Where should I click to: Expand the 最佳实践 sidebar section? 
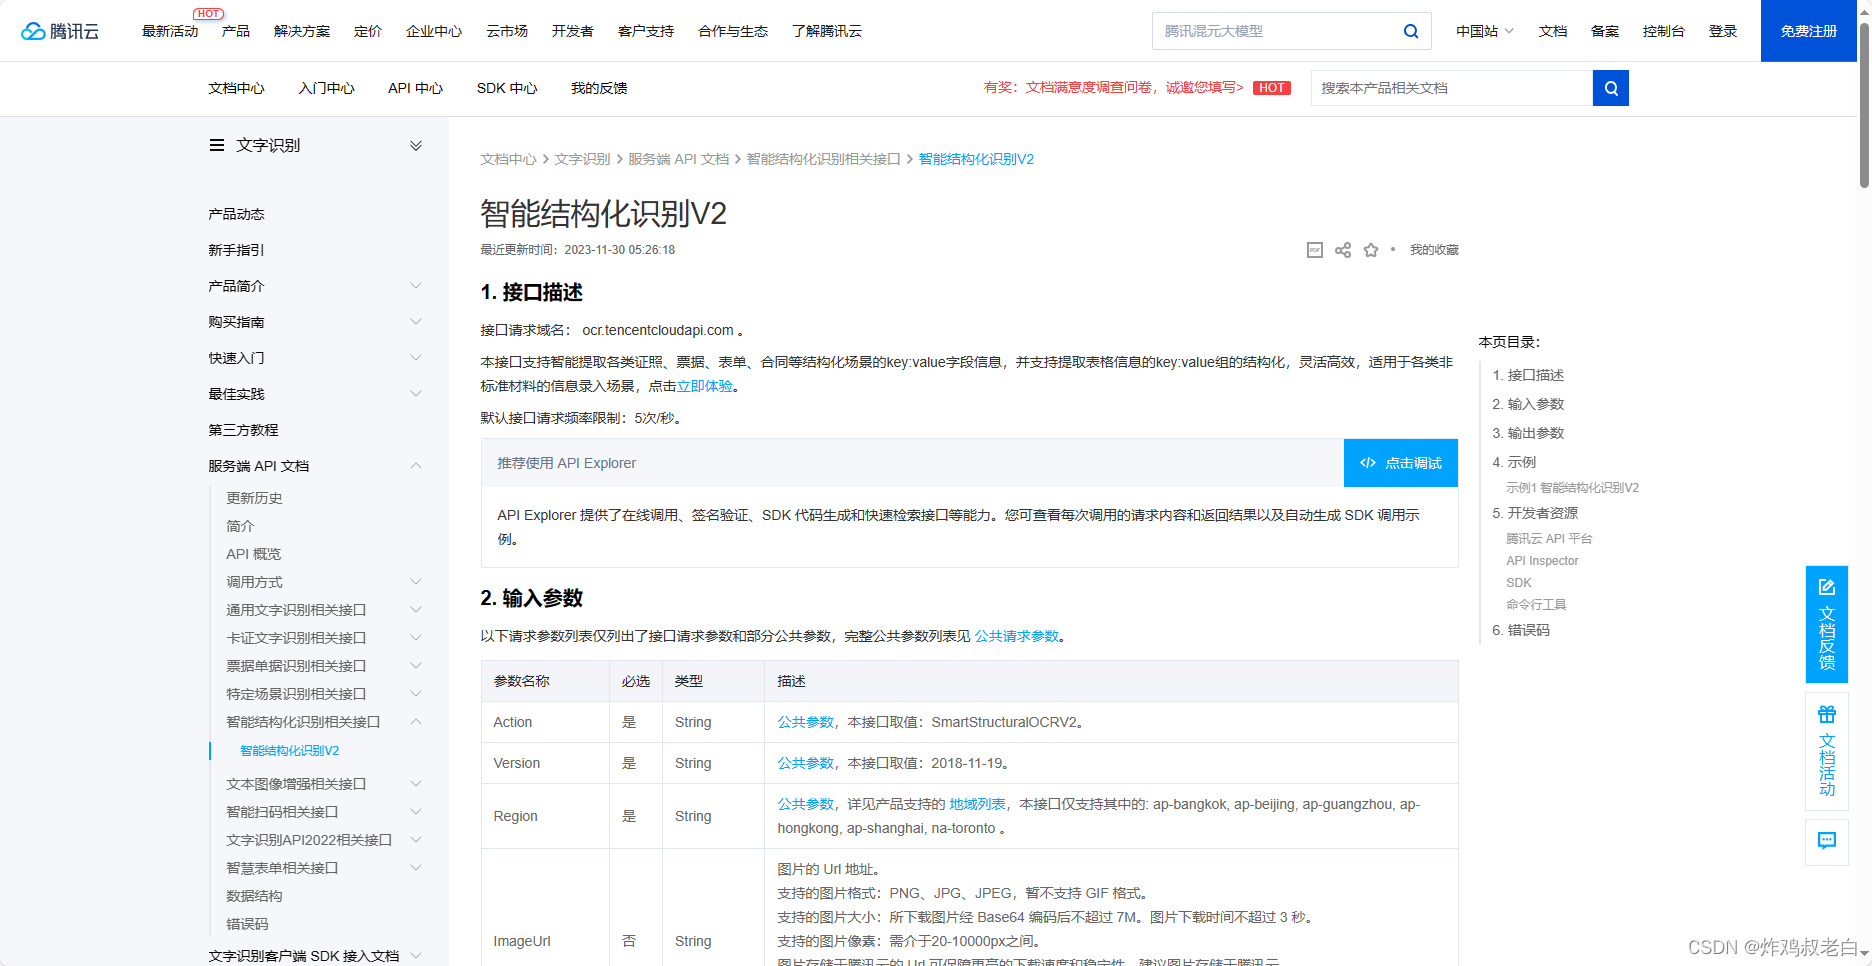click(416, 394)
